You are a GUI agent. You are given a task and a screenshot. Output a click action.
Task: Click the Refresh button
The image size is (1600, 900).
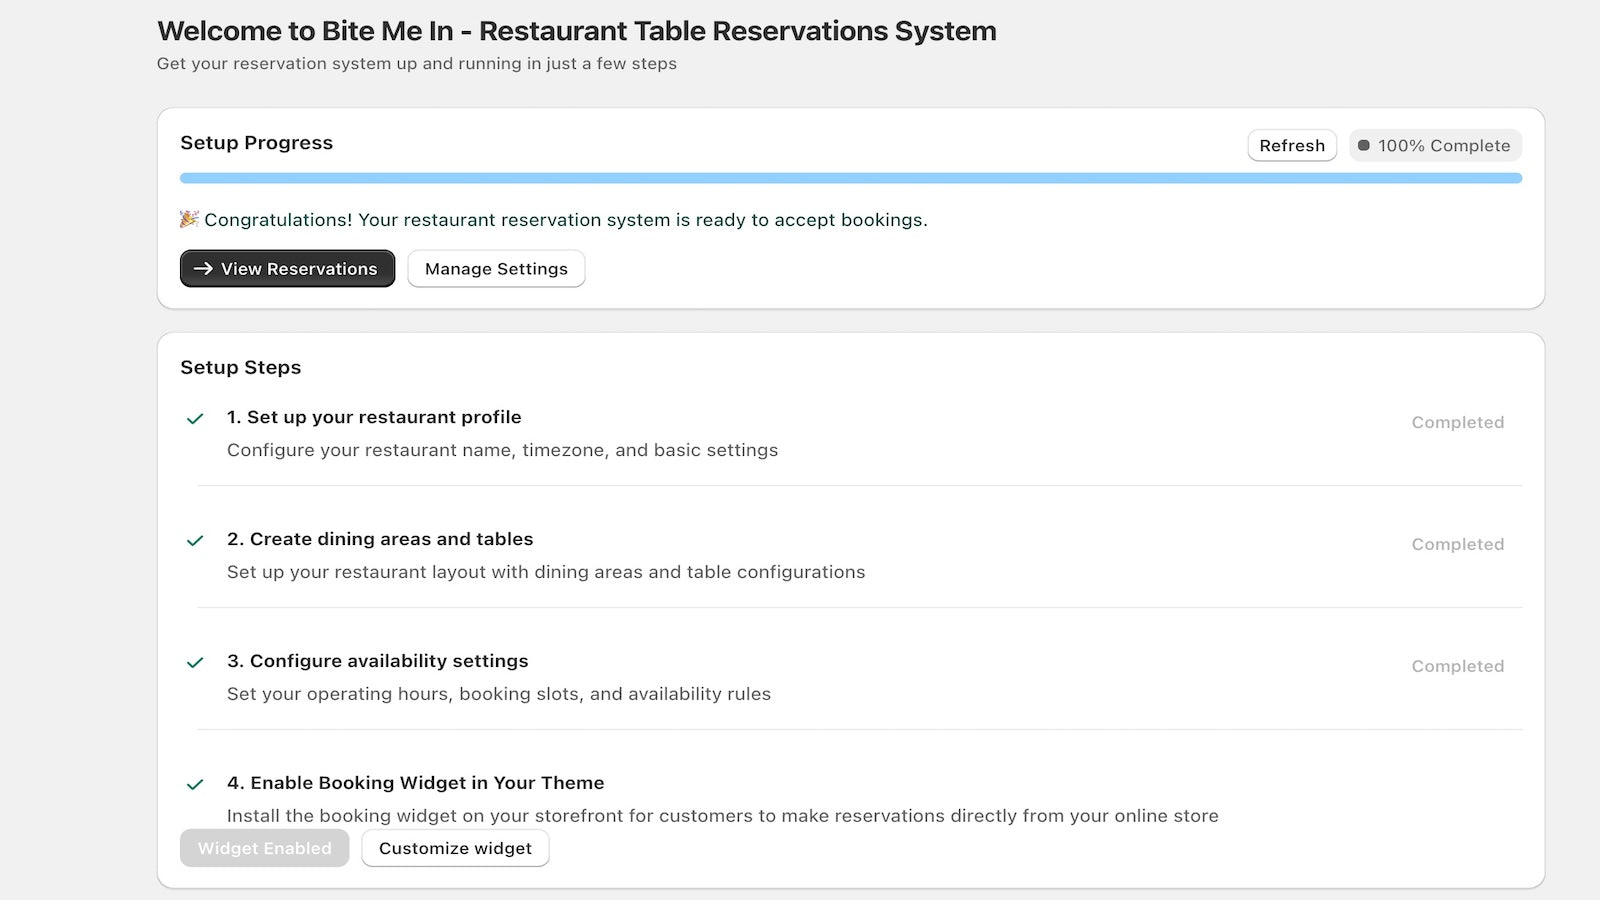coord(1292,145)
